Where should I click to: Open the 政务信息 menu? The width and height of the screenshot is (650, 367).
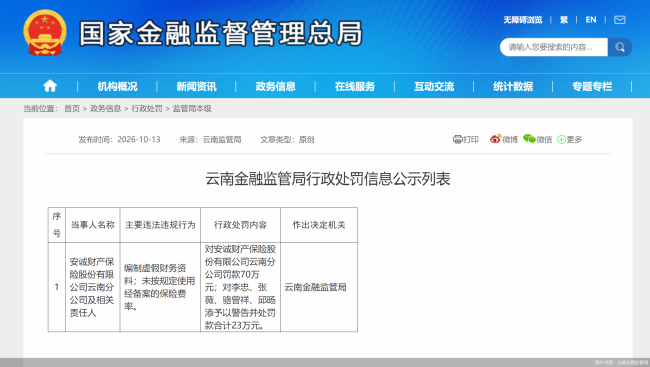[276, 86]
